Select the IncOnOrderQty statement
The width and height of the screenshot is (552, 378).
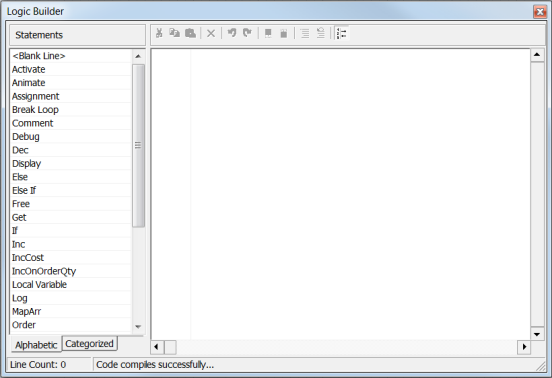[44, 271]
